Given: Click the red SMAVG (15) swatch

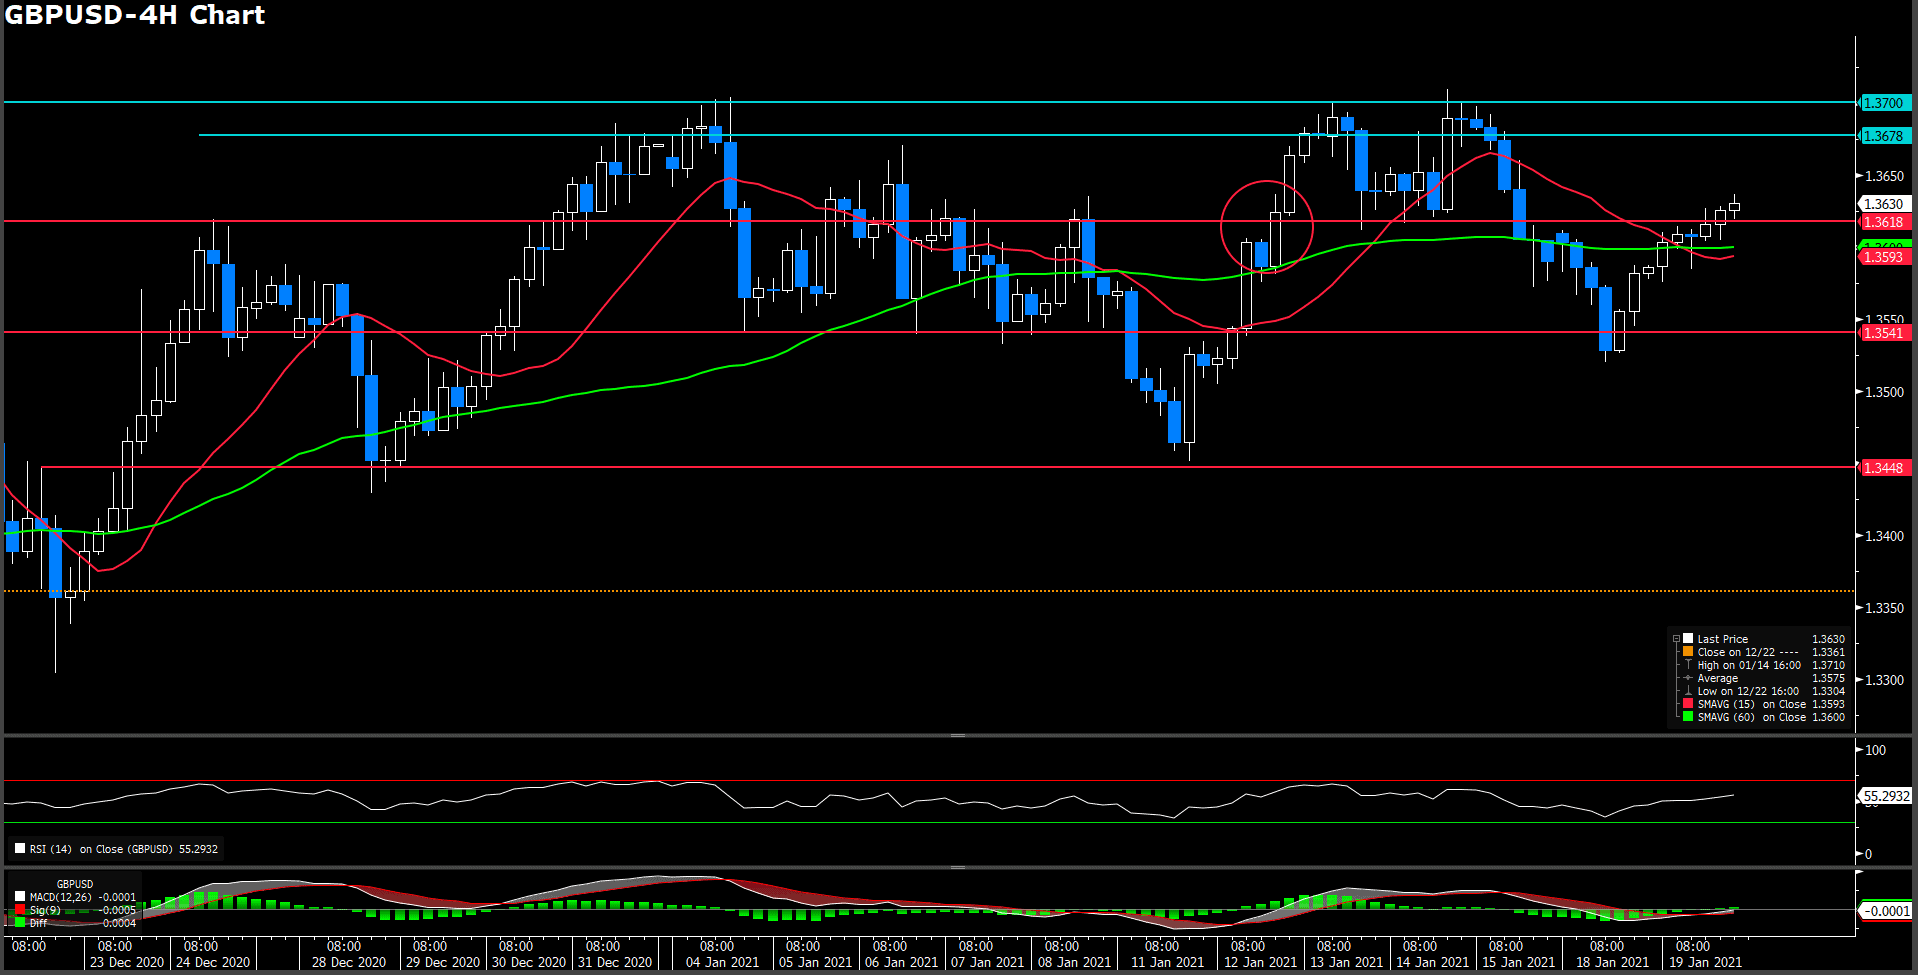Looking at the screenshot, I should pyautogui.click(x=1688, y=703).
